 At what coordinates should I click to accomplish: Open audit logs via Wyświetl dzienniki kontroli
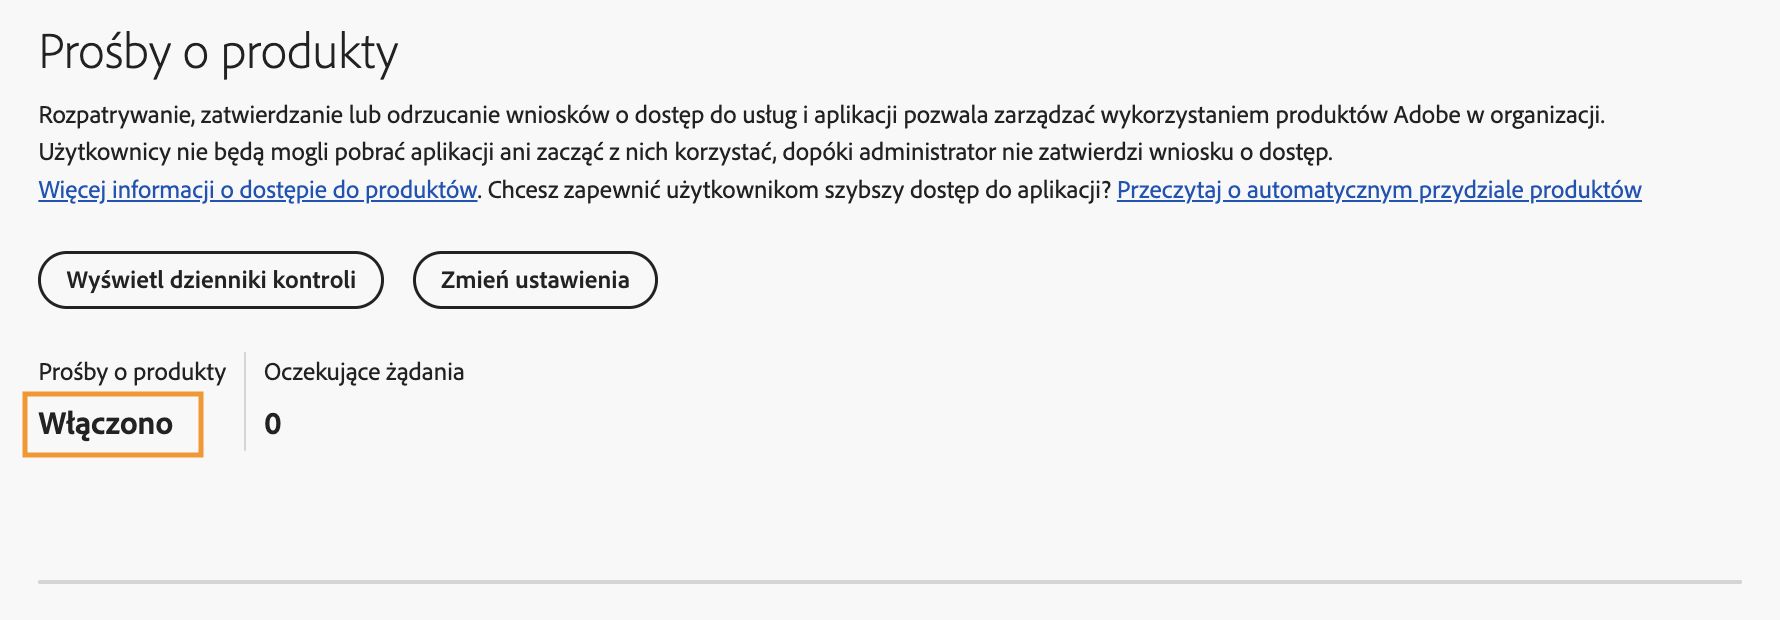point(211,281)
